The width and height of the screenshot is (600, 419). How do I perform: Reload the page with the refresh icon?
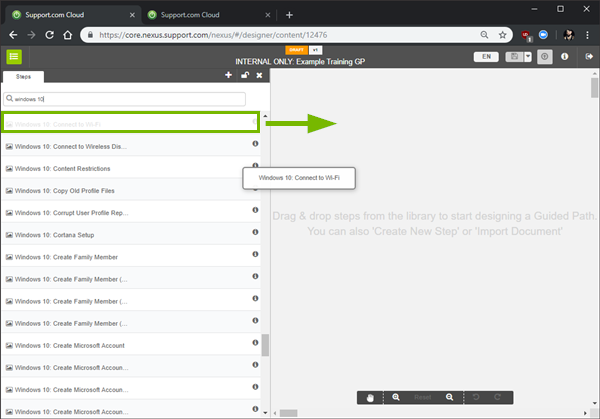49,35
